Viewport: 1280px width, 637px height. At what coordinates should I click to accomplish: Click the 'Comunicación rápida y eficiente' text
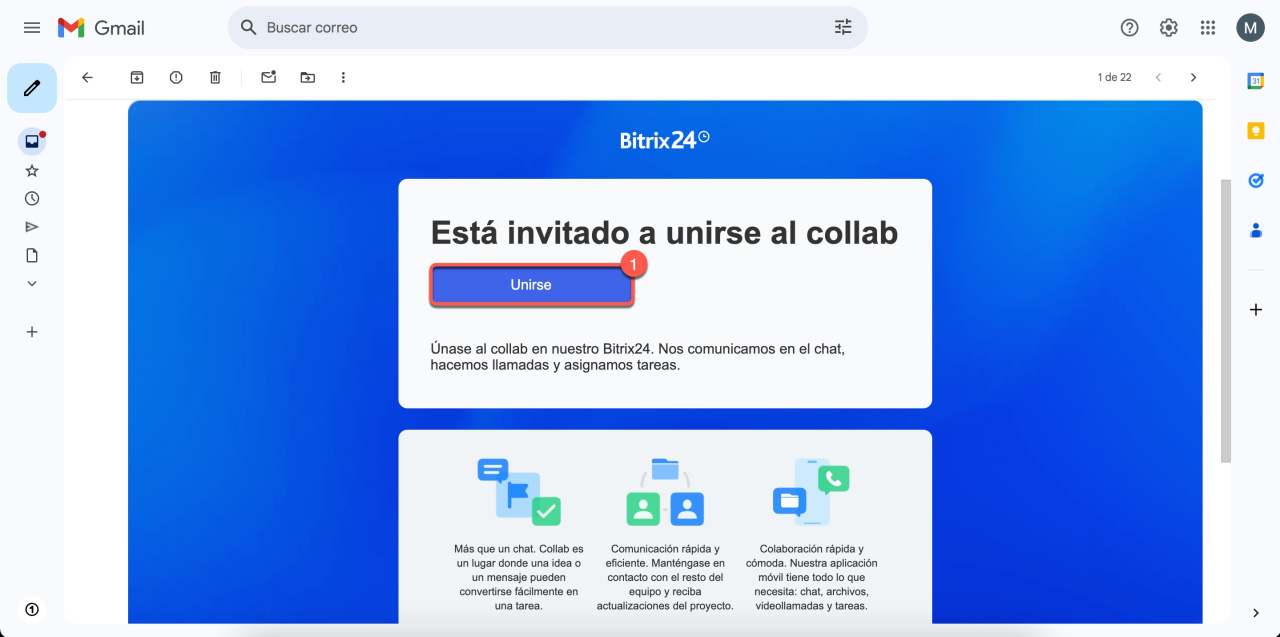(665, 577)
